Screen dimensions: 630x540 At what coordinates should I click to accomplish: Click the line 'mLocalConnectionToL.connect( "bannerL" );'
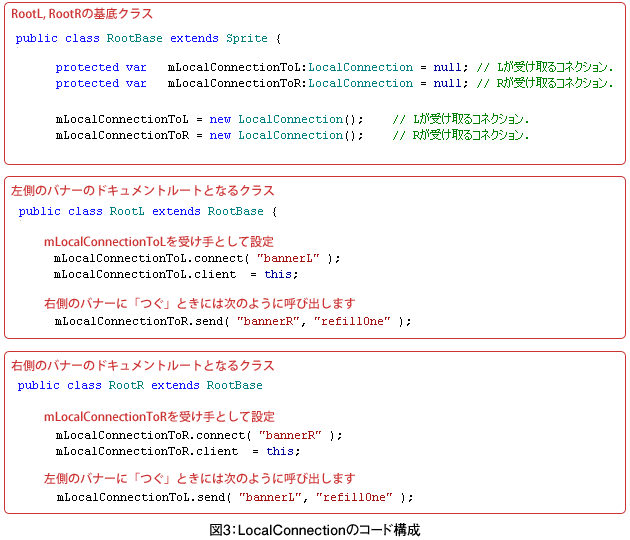click(x=197, y=258)
